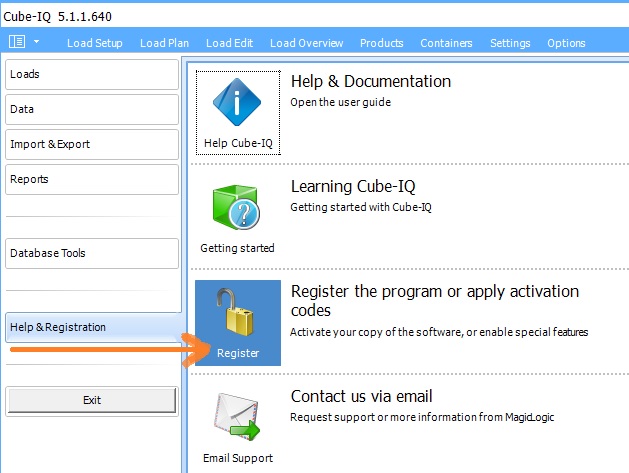Viewport: 629px width, 473px height.
Task: Open the Settings tab
Action: click(x=510, y=43)
